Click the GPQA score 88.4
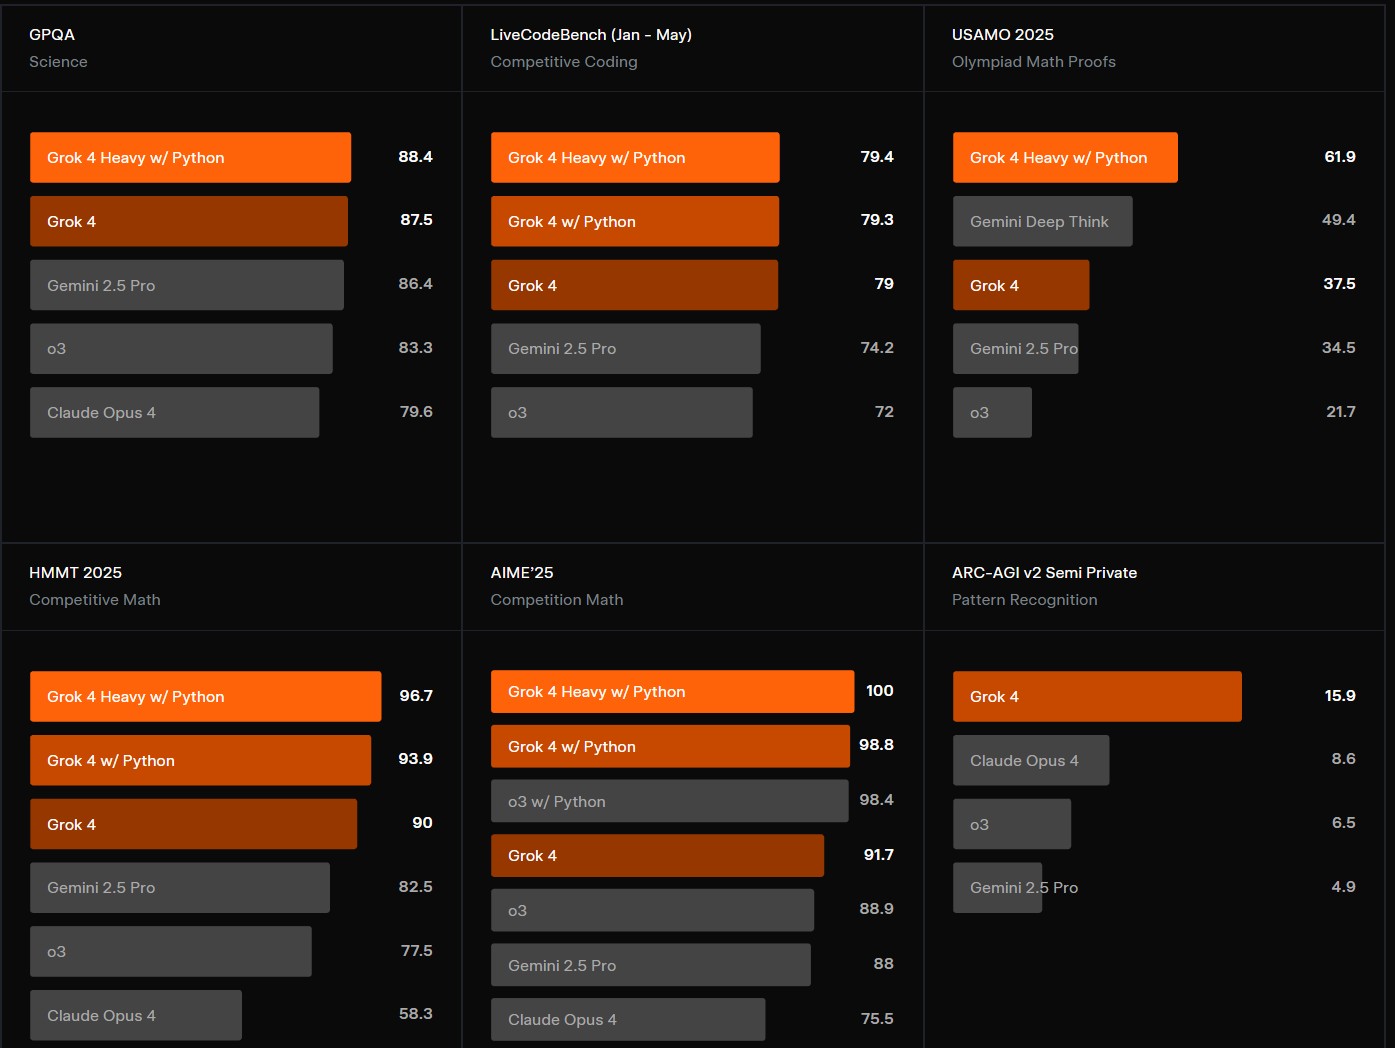This screenshot has width=1395, height=1048. tap(415, 157)
